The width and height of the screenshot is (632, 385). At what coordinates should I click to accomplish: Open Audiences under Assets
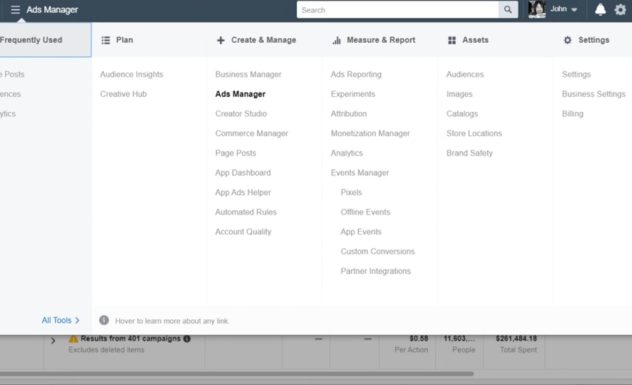click(465, 74)
